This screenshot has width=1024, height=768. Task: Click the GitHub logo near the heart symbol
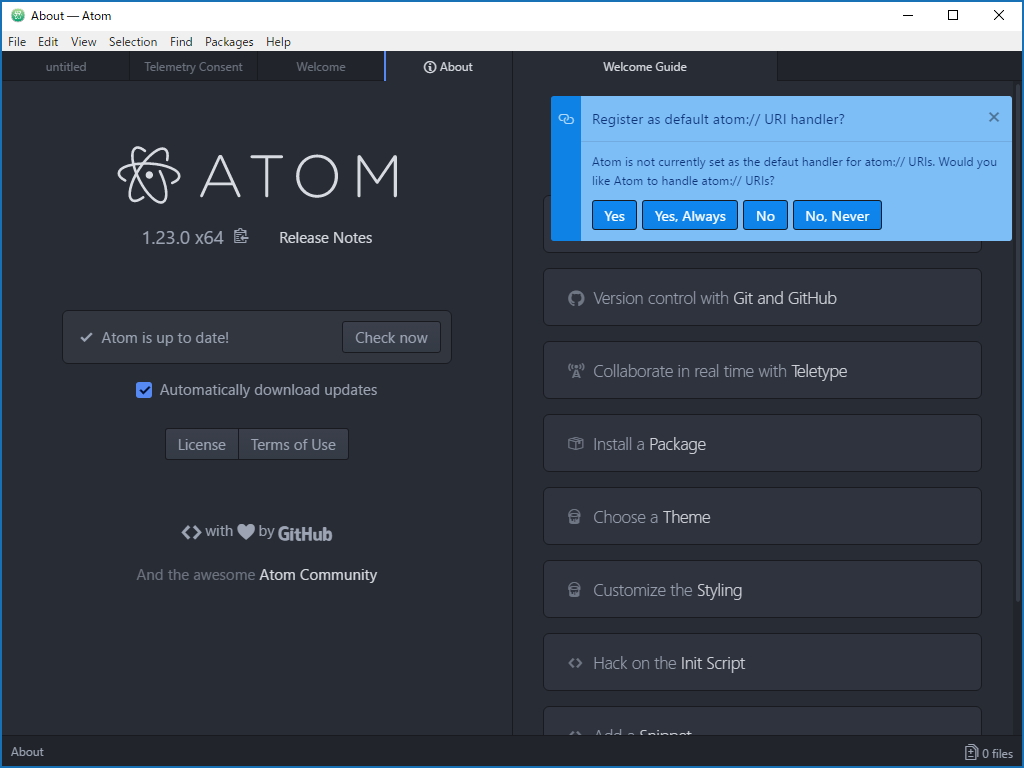click(x=304, y=533)
